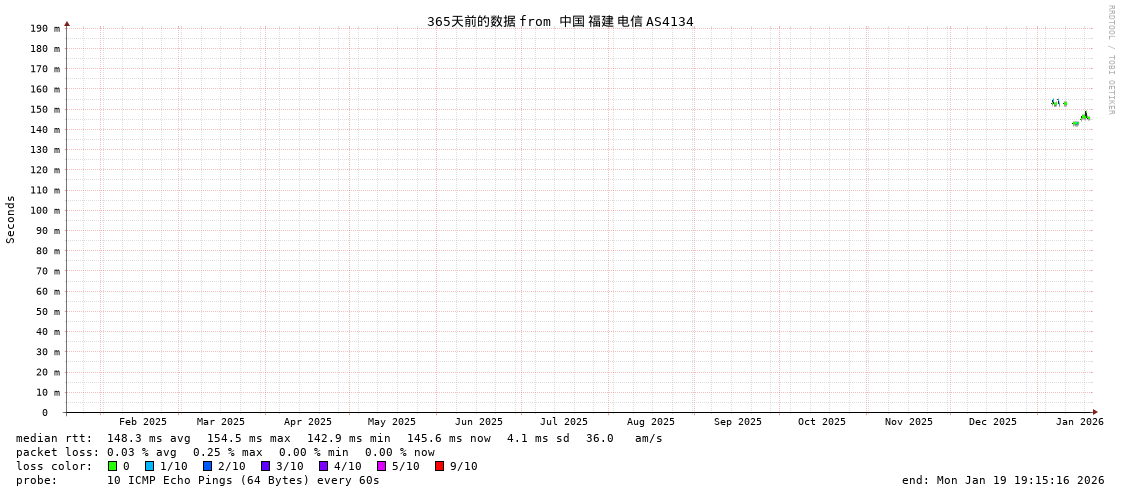Select the magenta 5/10 loss swatch

click(x=381, y=466)
